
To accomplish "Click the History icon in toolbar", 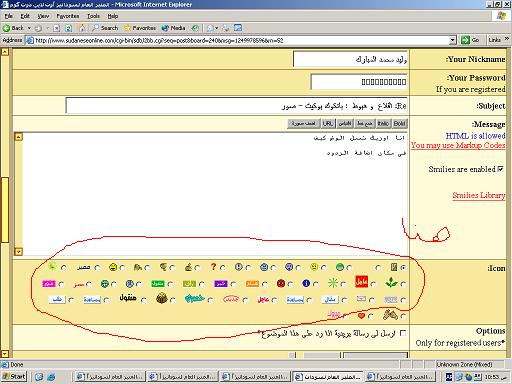I will 195,28.
